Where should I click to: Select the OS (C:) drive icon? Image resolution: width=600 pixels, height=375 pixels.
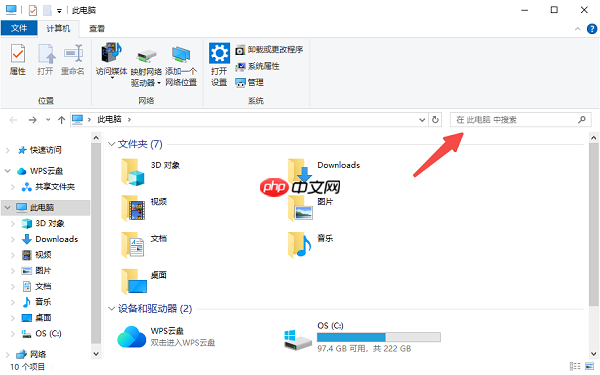tap(298, 339)
